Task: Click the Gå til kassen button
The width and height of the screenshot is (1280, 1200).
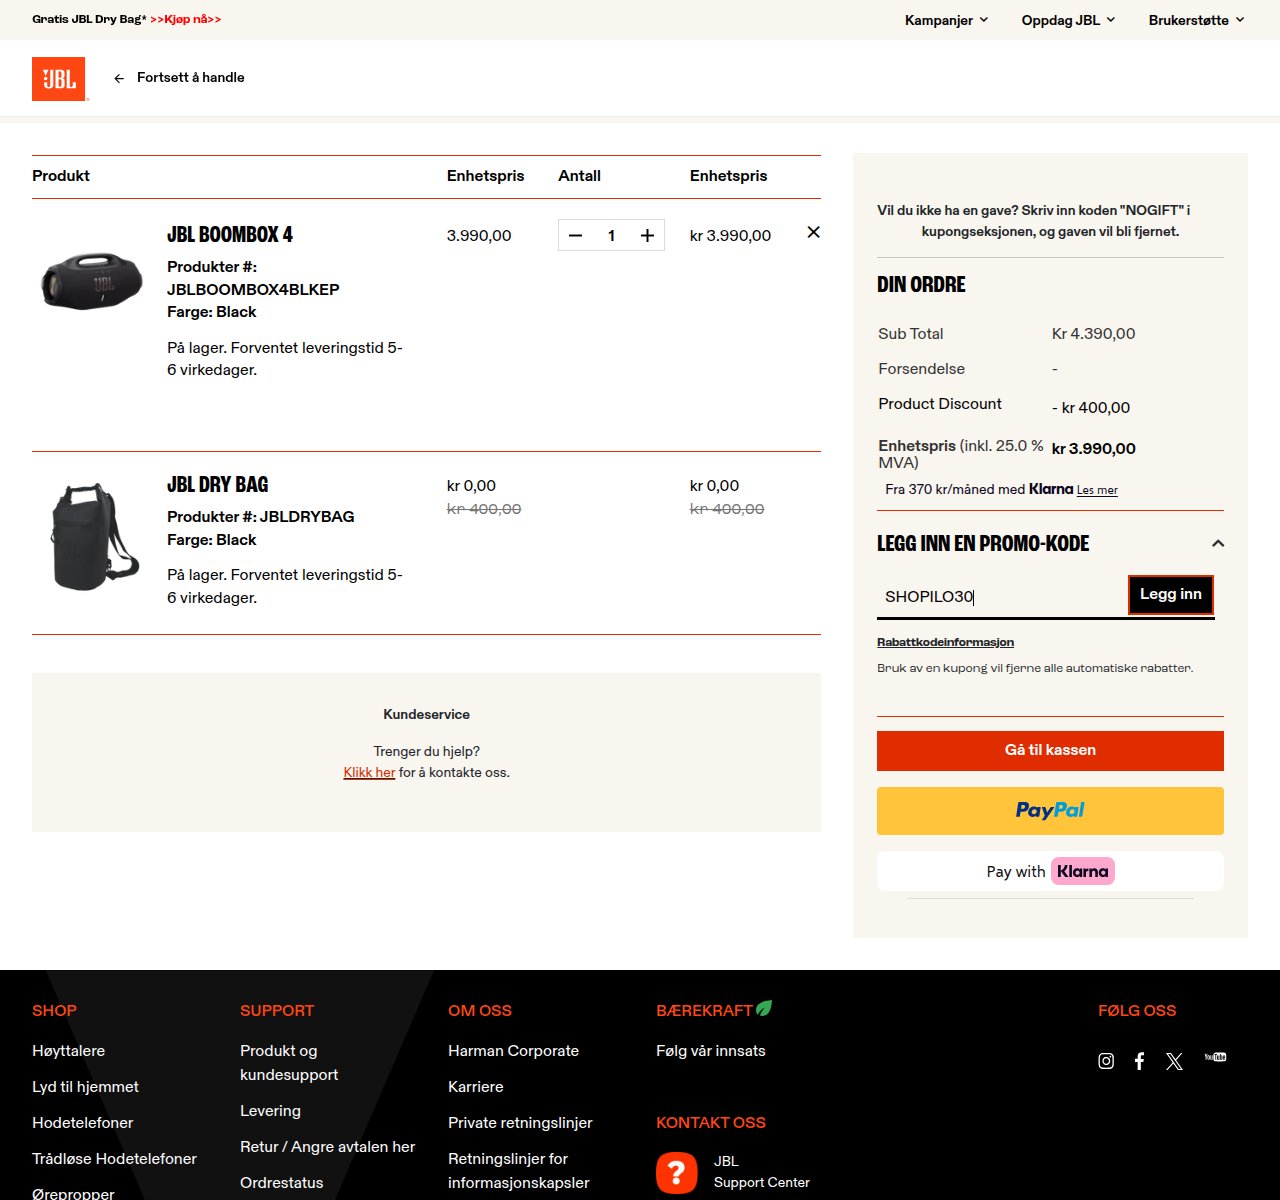Action: (1050, 750)
